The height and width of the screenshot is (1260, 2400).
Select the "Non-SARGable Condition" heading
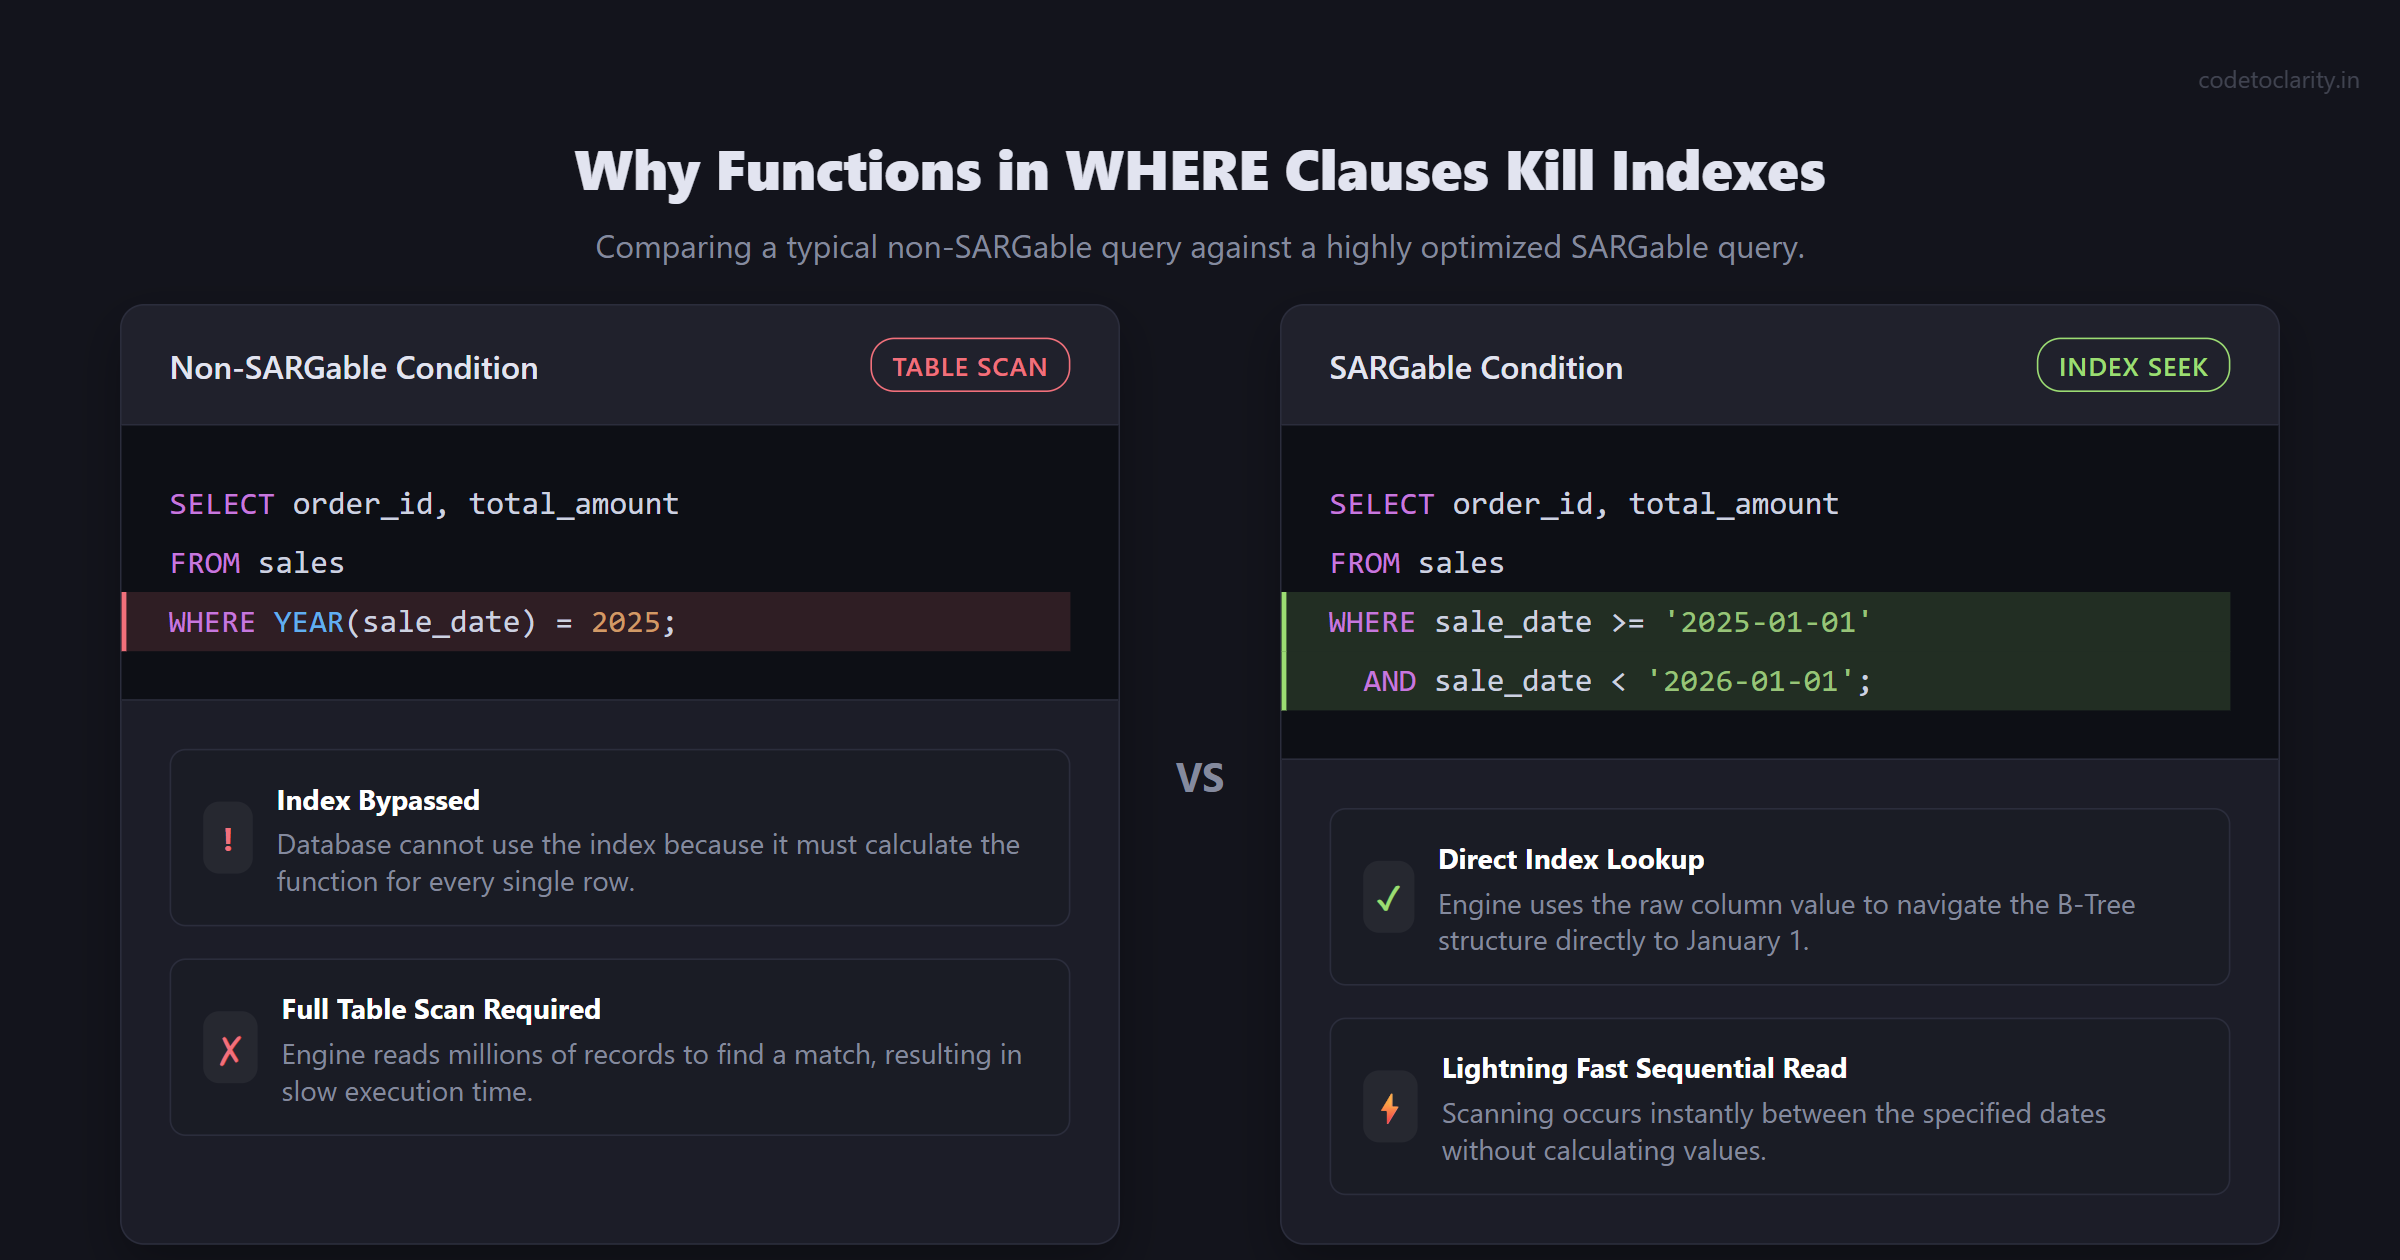coord(354,368)
